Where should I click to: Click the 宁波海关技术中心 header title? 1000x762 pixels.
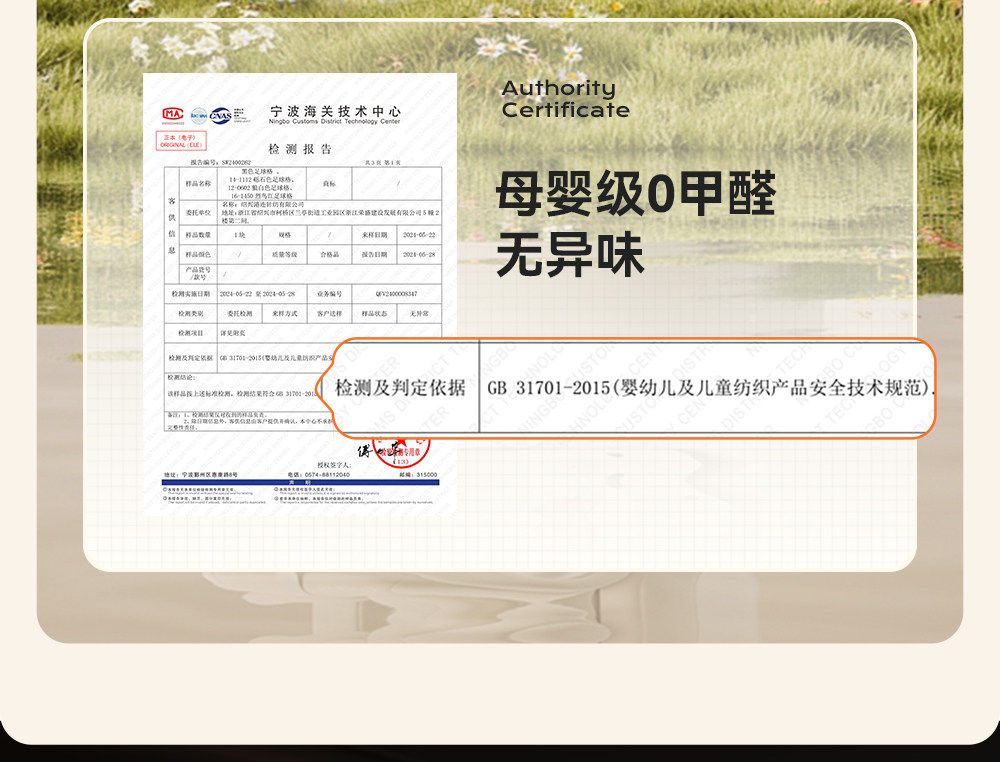[335, 111]
